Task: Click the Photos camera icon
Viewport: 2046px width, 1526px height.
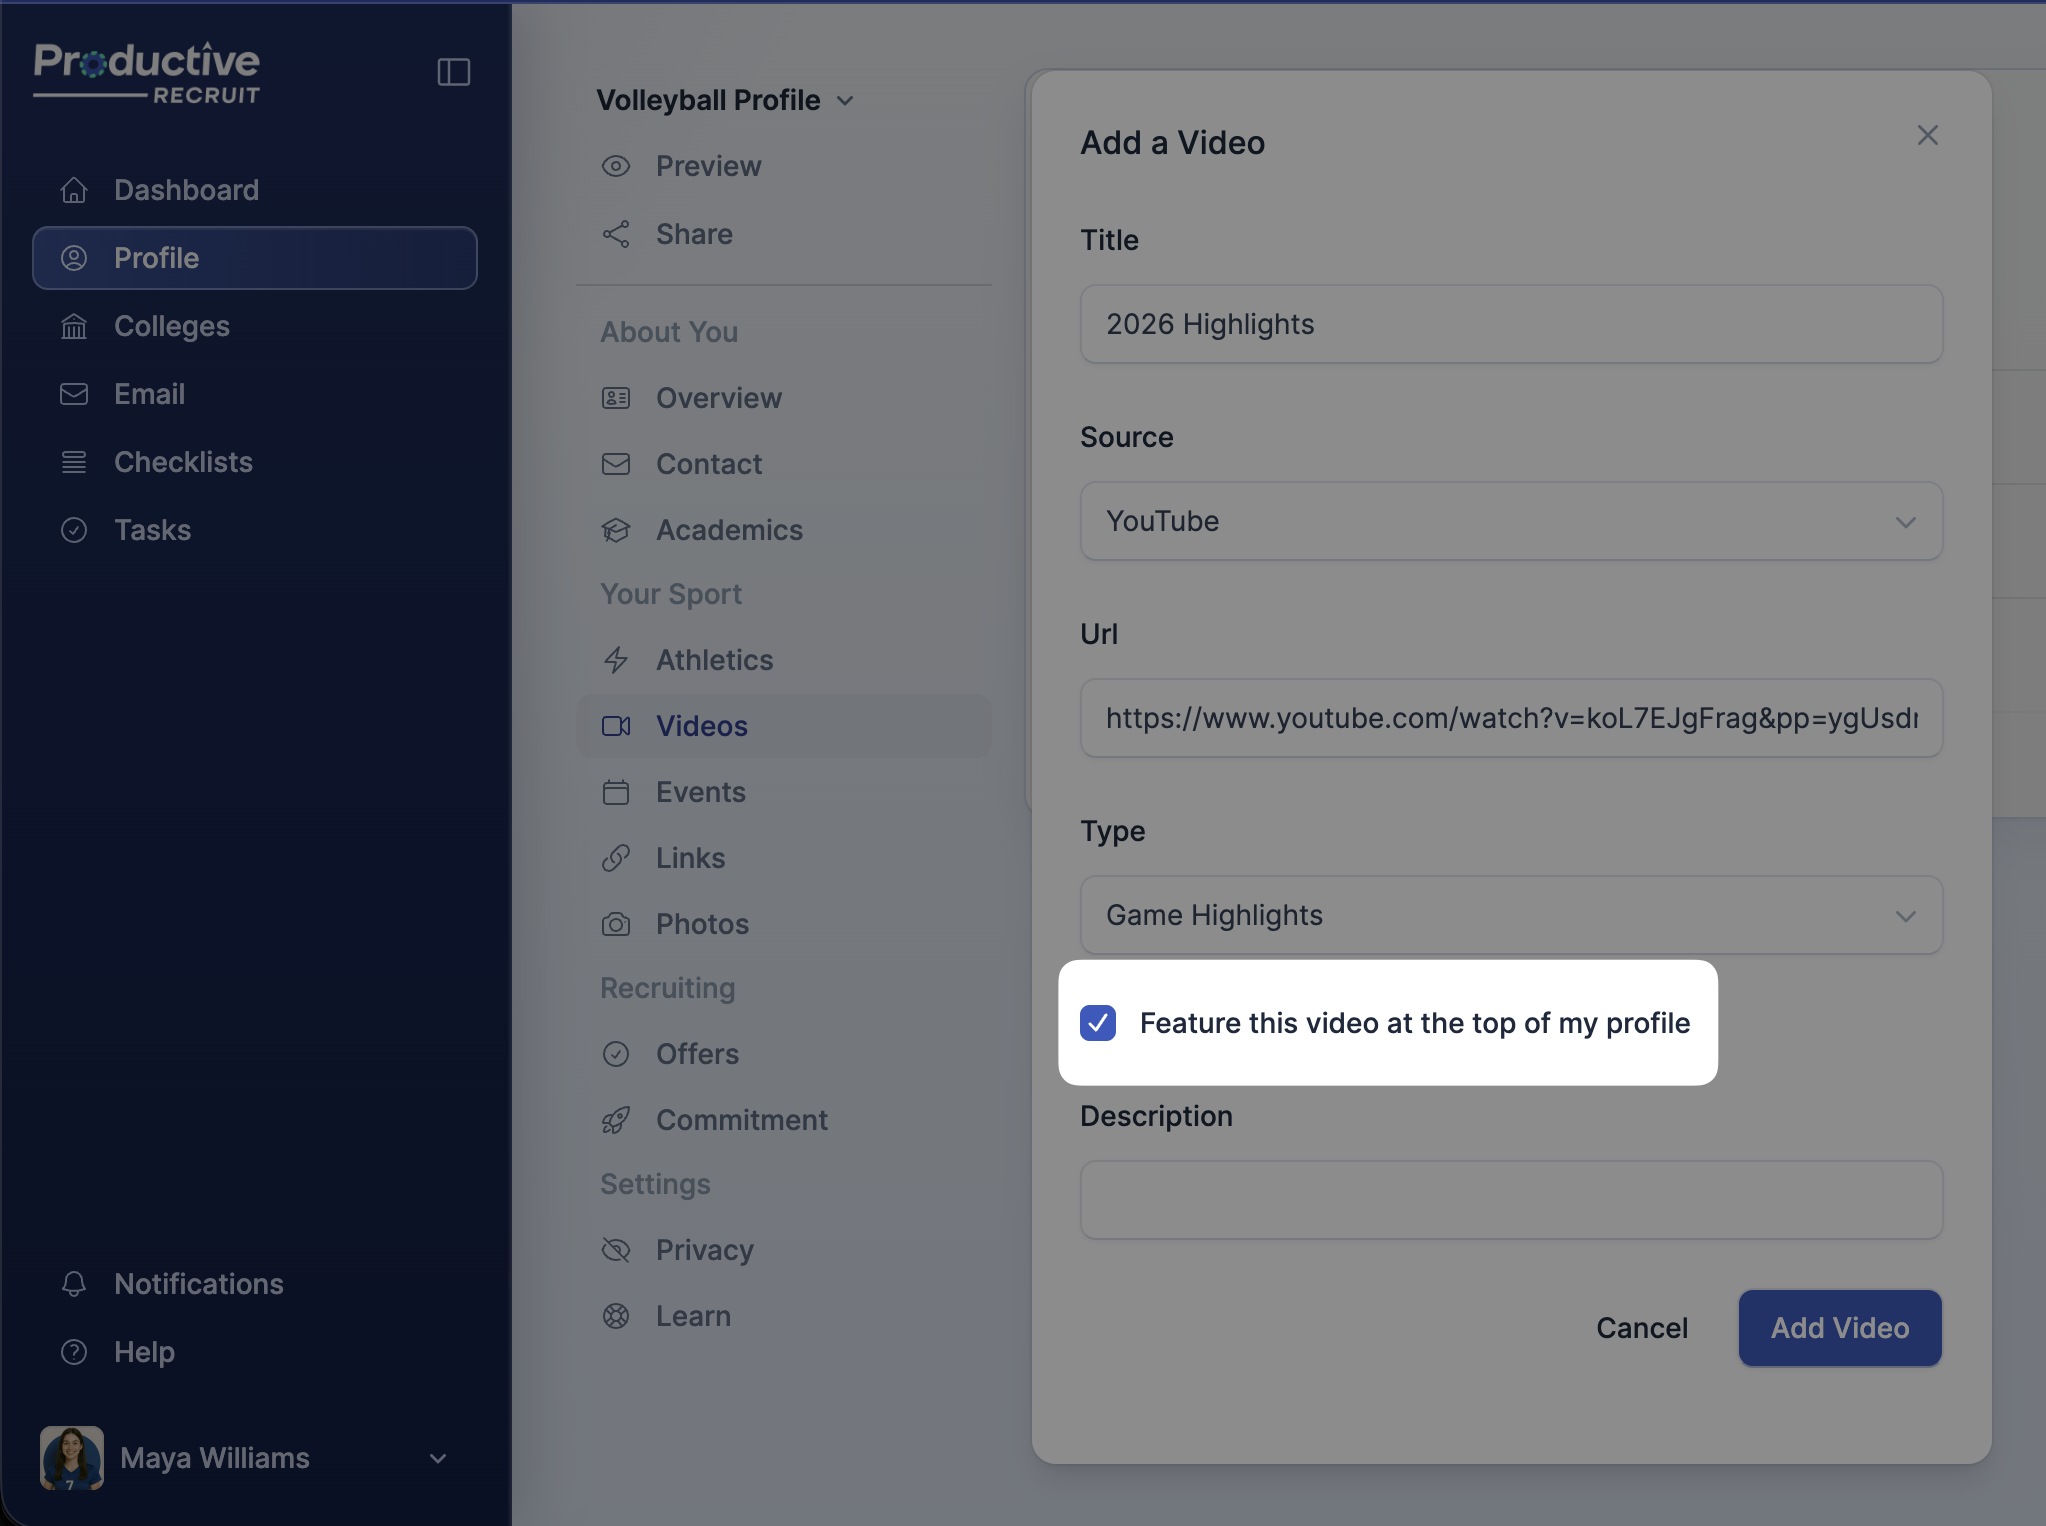Action: tap(616, 924)
